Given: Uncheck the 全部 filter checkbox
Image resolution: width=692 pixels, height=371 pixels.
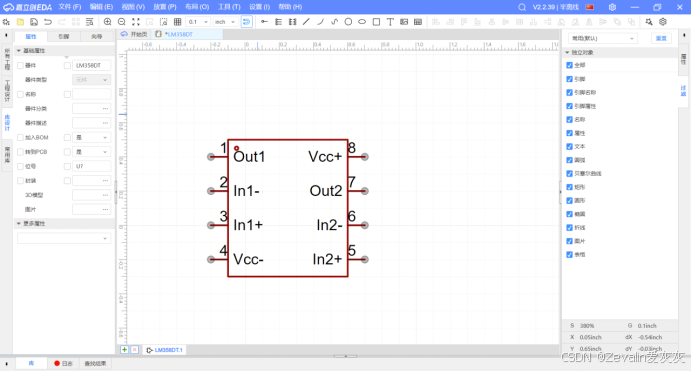Looking at the screenshot, I should (x=569, y=65).
